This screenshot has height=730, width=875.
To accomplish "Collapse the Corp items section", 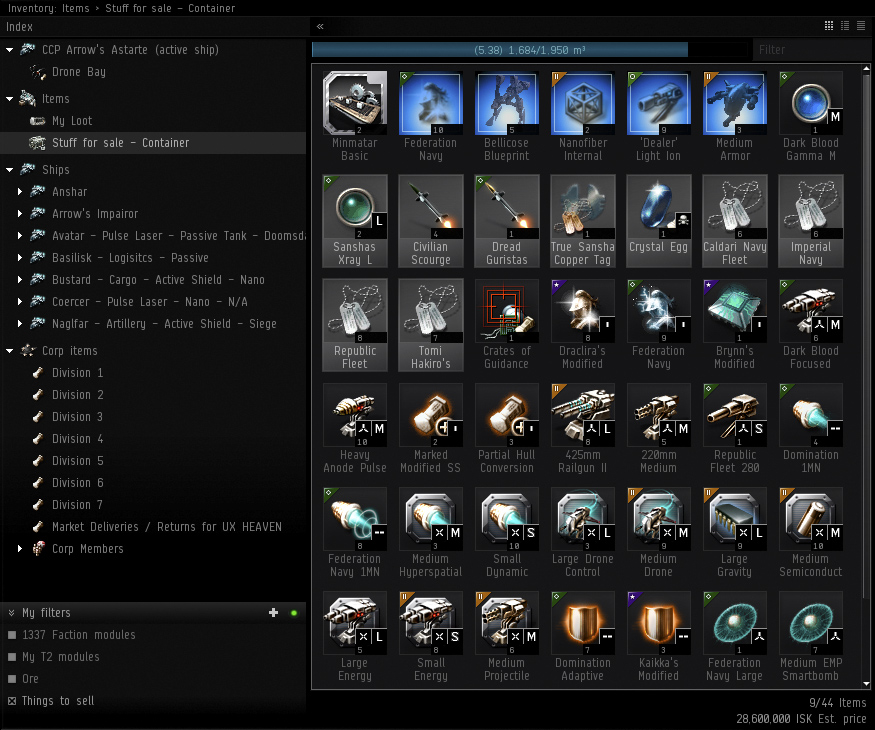I will tap(9, 350).
